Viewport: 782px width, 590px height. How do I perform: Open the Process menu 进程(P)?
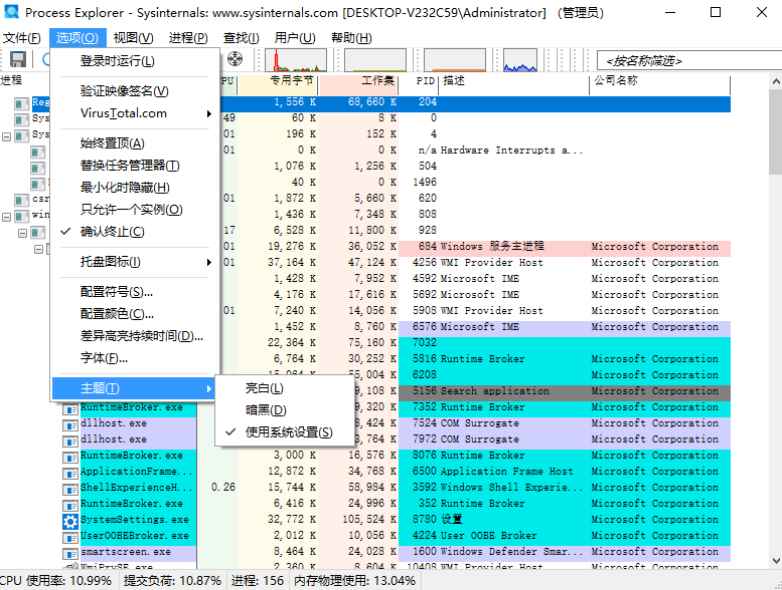pyautogui.click(x=188, y=38)
